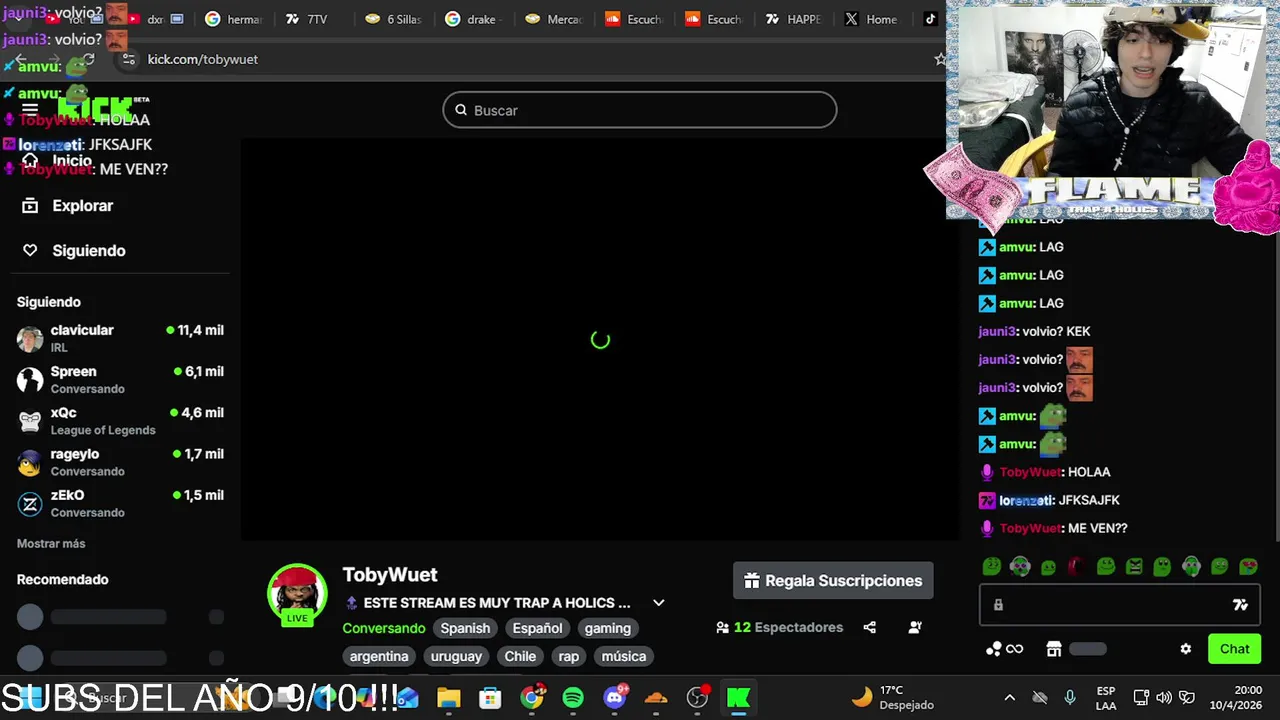Click the follow user icon near Espectadores
The width and height of the screenshot is (1280, 720).
click(x=915, y=628)
